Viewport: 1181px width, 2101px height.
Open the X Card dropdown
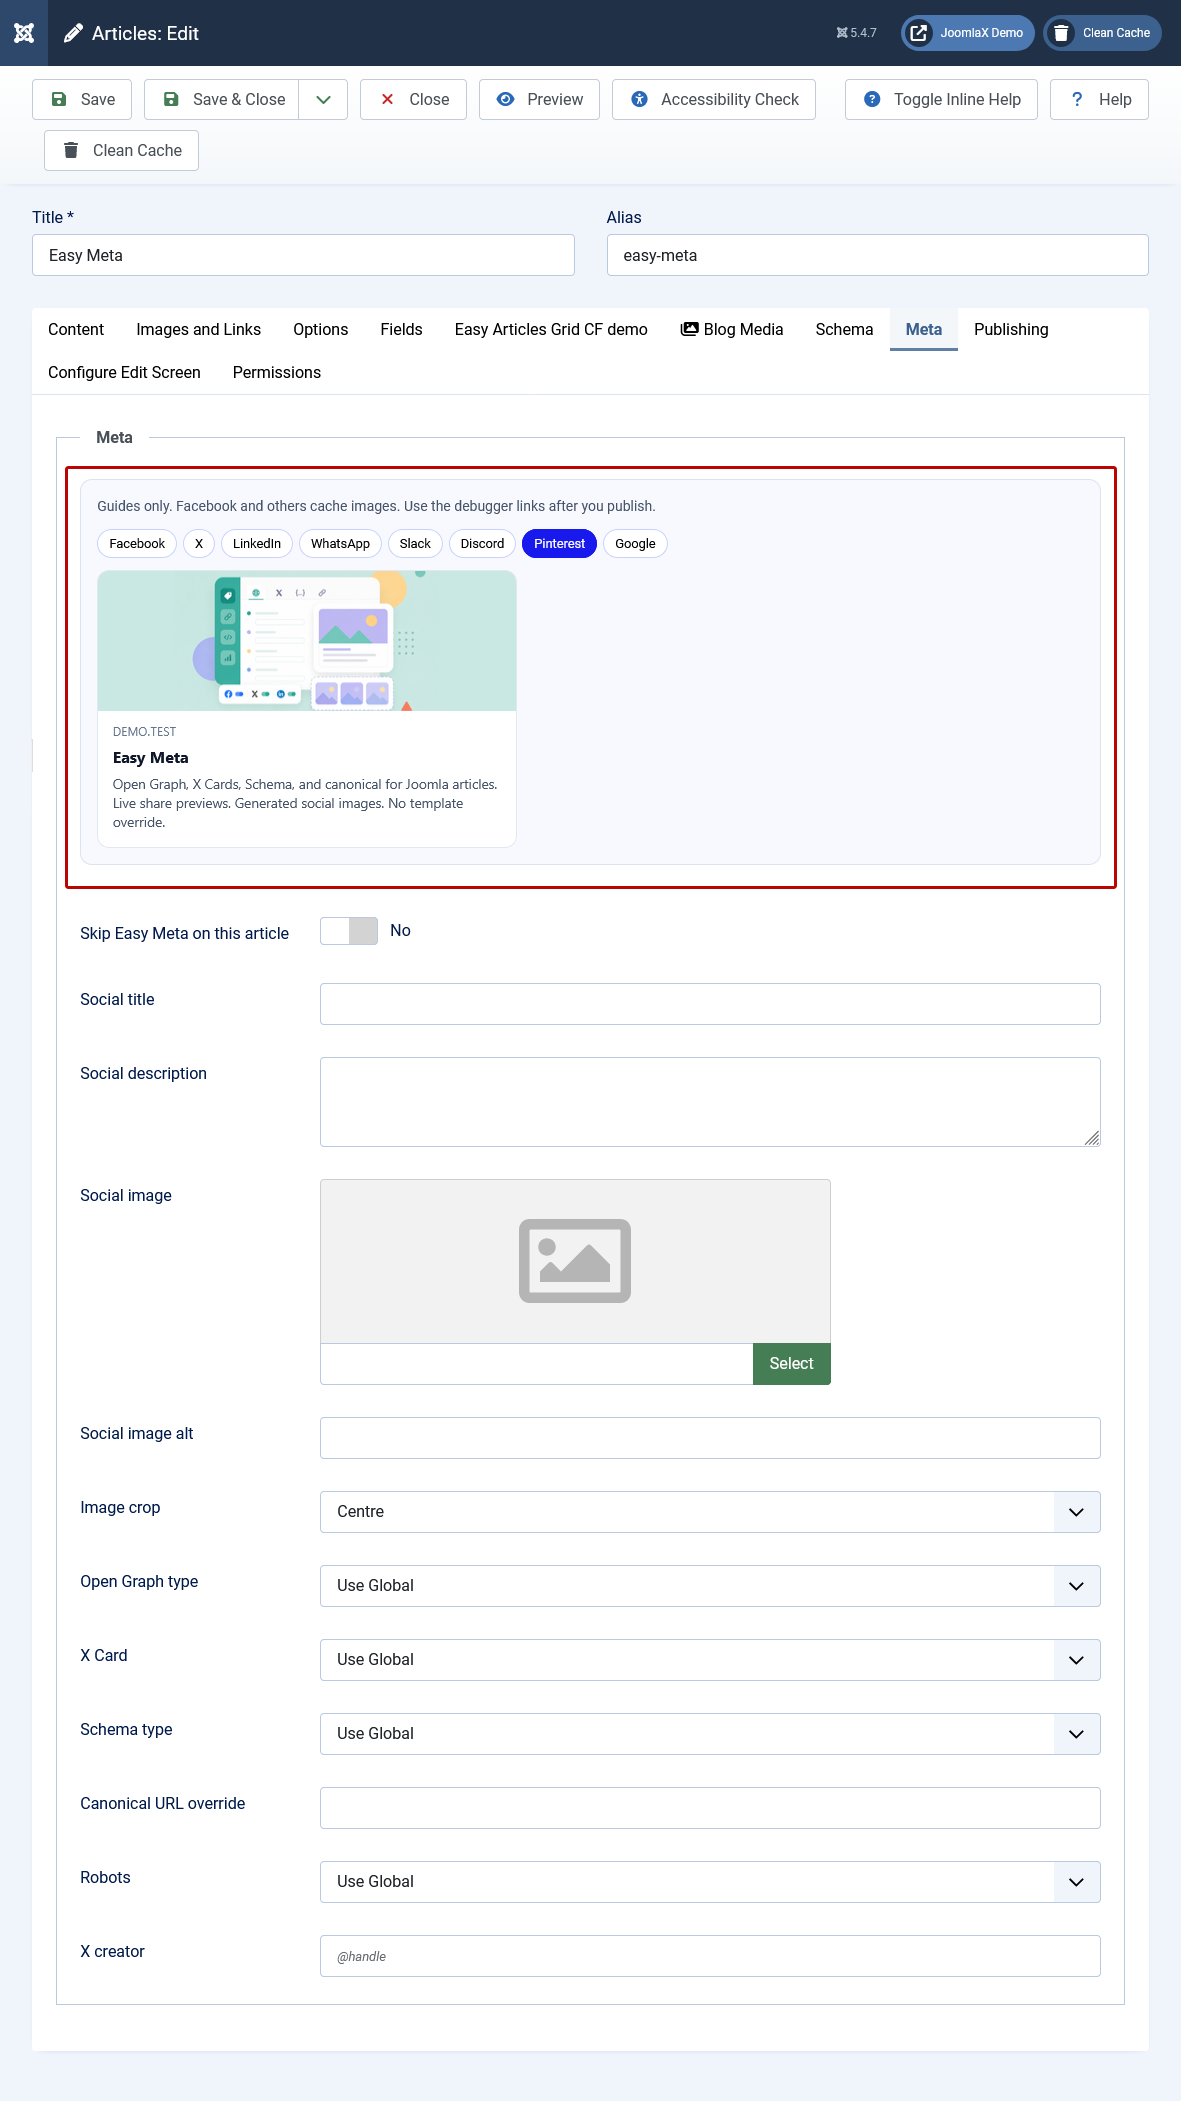pos(710,1660)
